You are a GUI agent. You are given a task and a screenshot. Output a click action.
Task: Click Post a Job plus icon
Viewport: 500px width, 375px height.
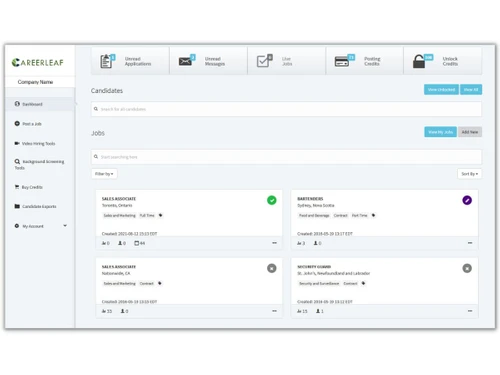pos(17,123)
